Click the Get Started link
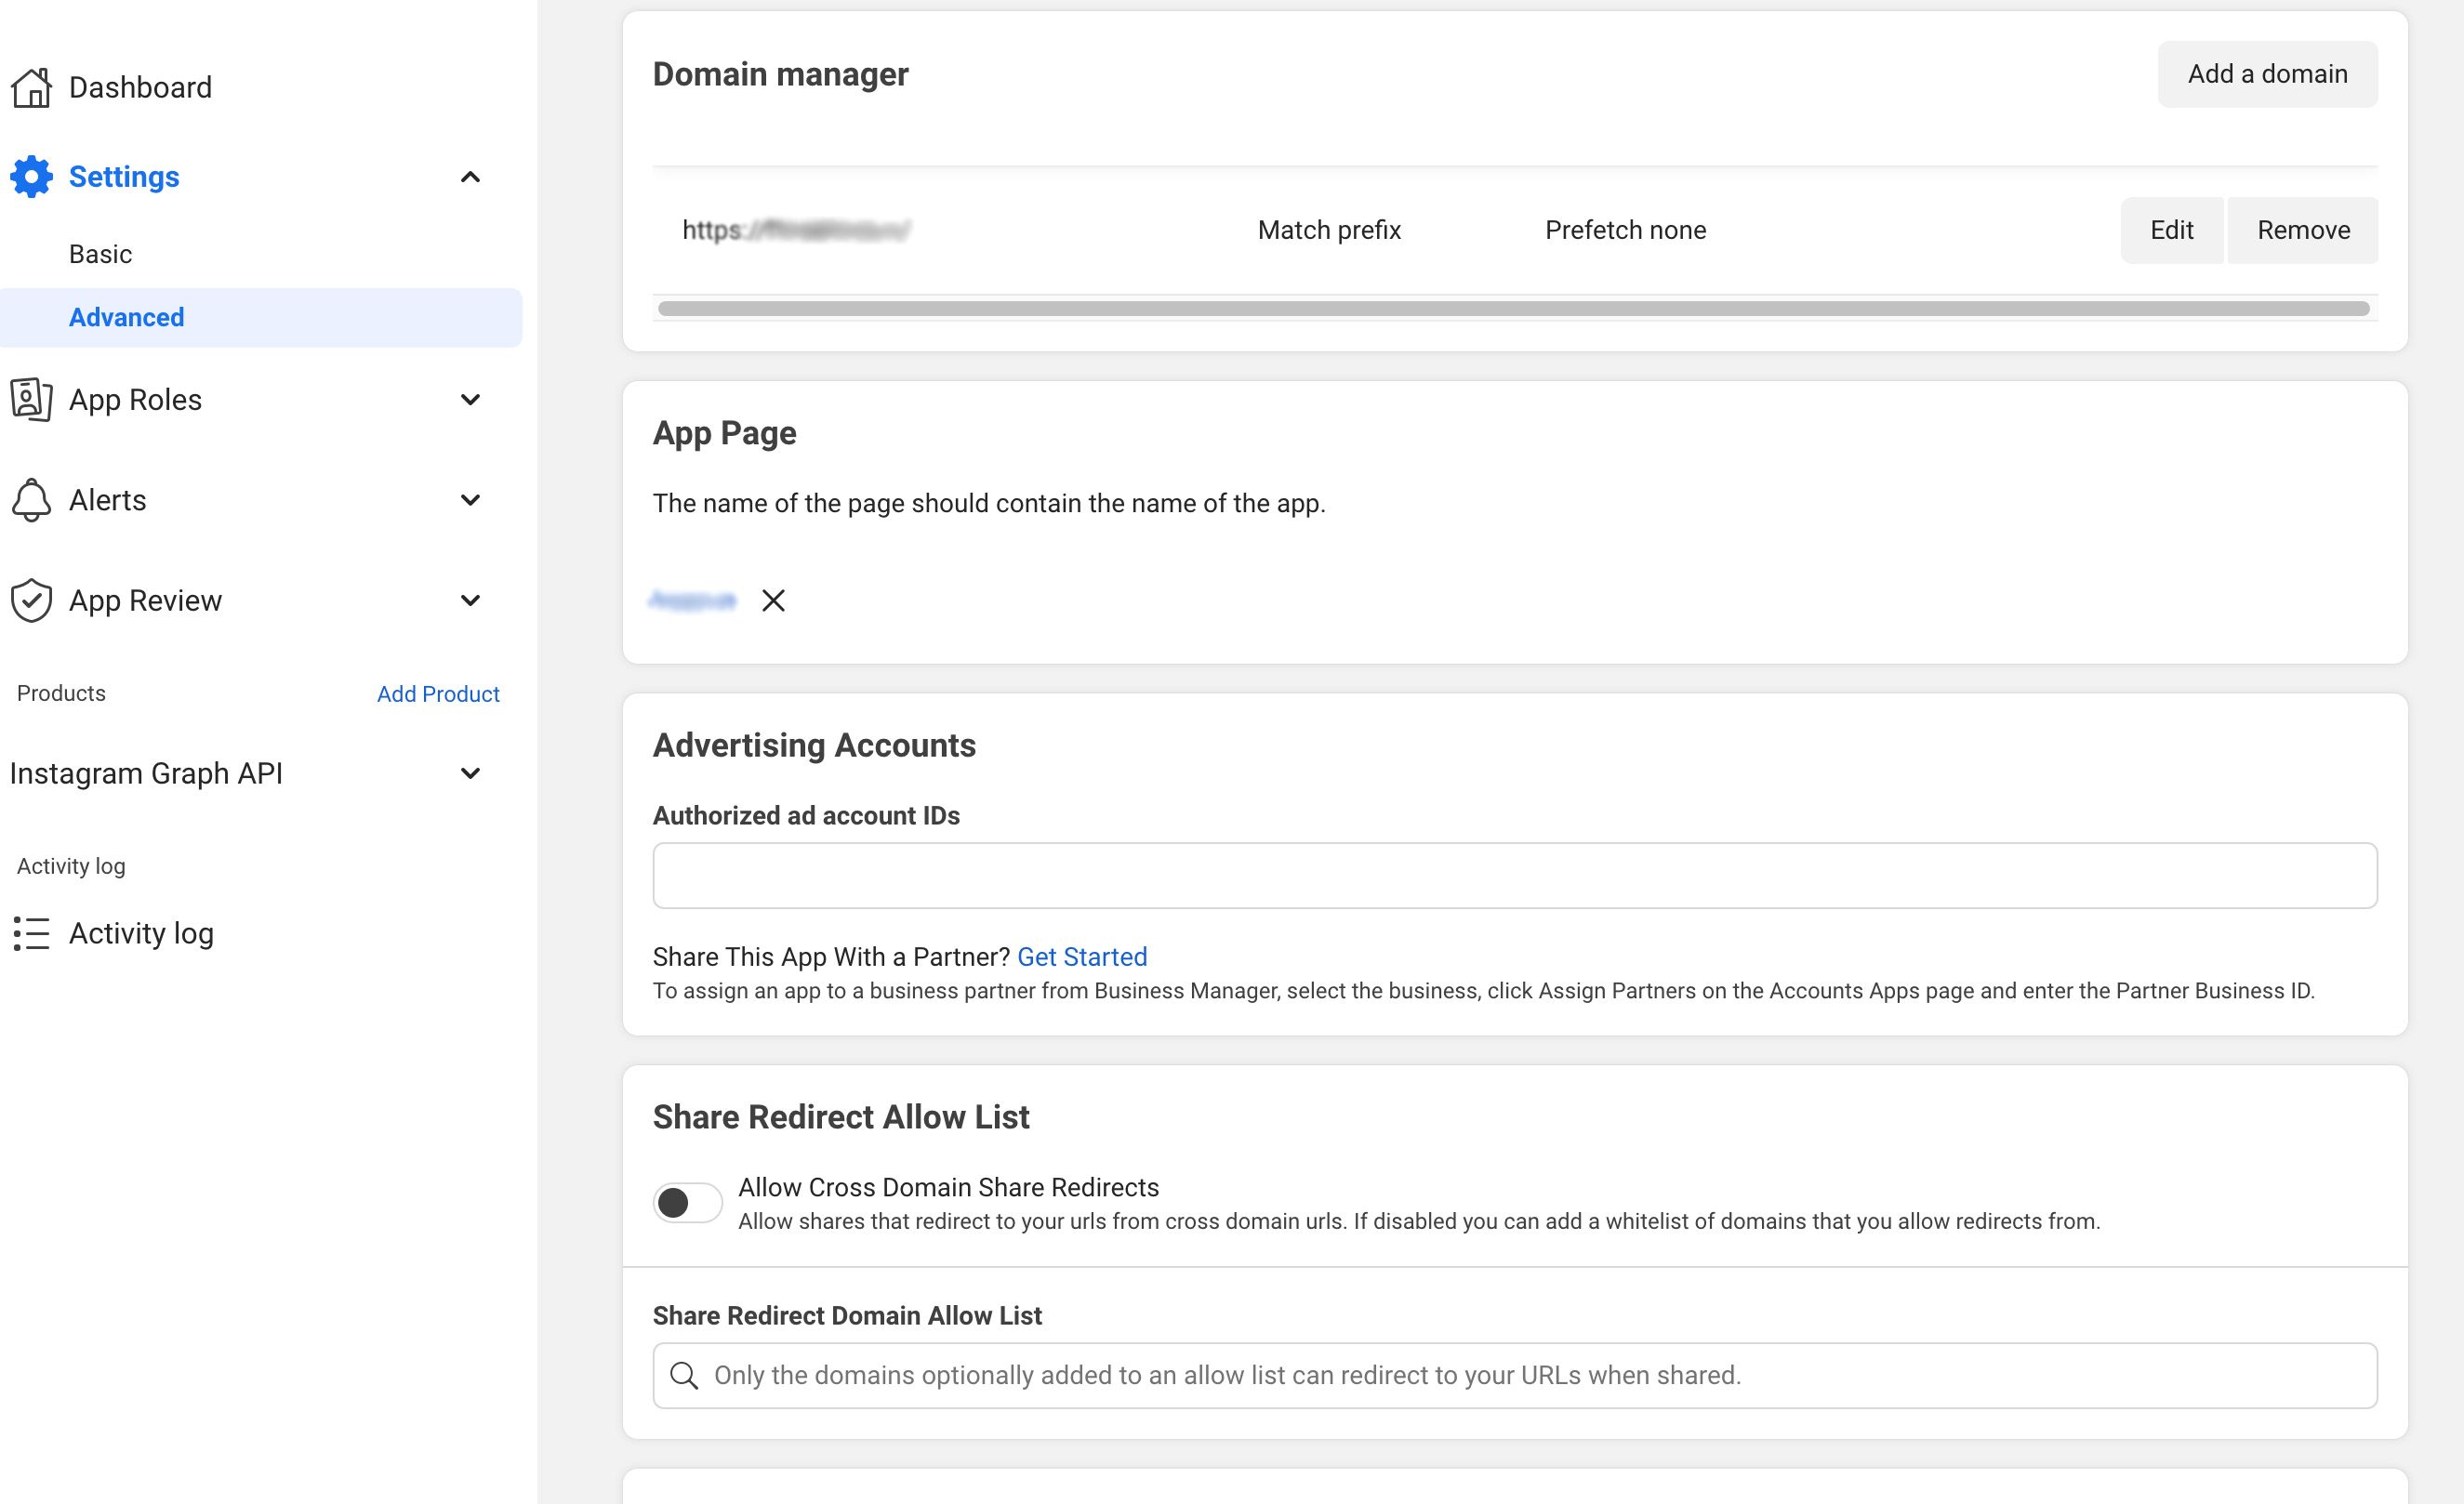The image size is (2464, 1504). (x=1082, y=957)
